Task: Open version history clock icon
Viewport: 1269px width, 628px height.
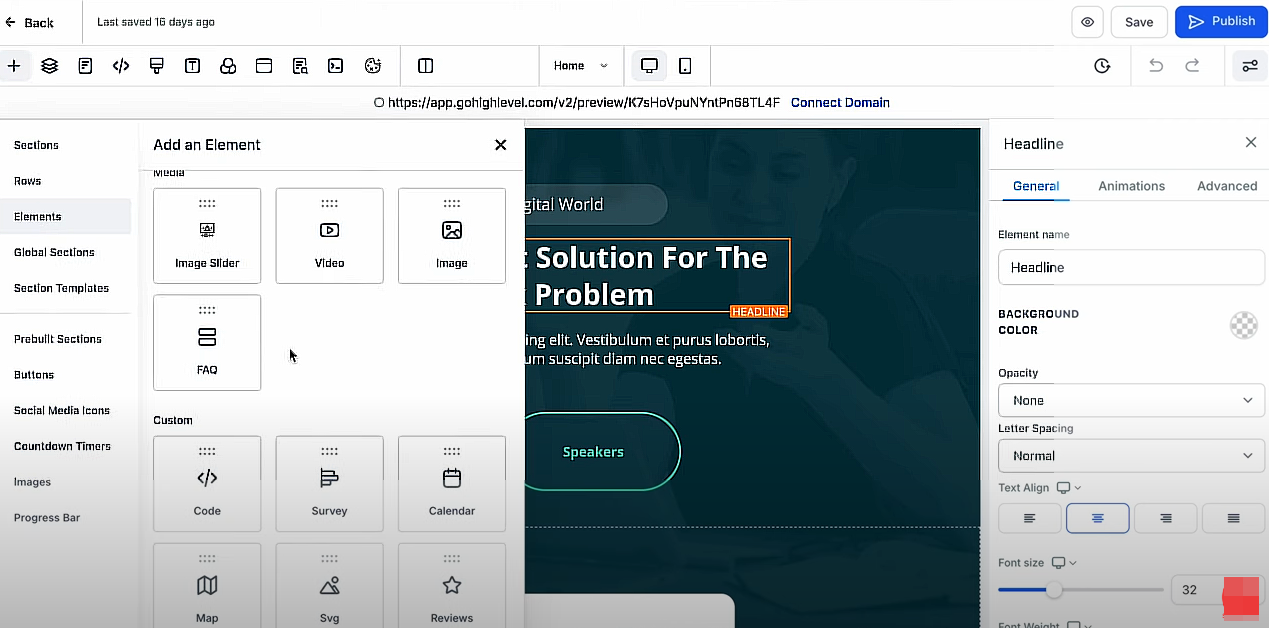Action: coord(1102,66)
